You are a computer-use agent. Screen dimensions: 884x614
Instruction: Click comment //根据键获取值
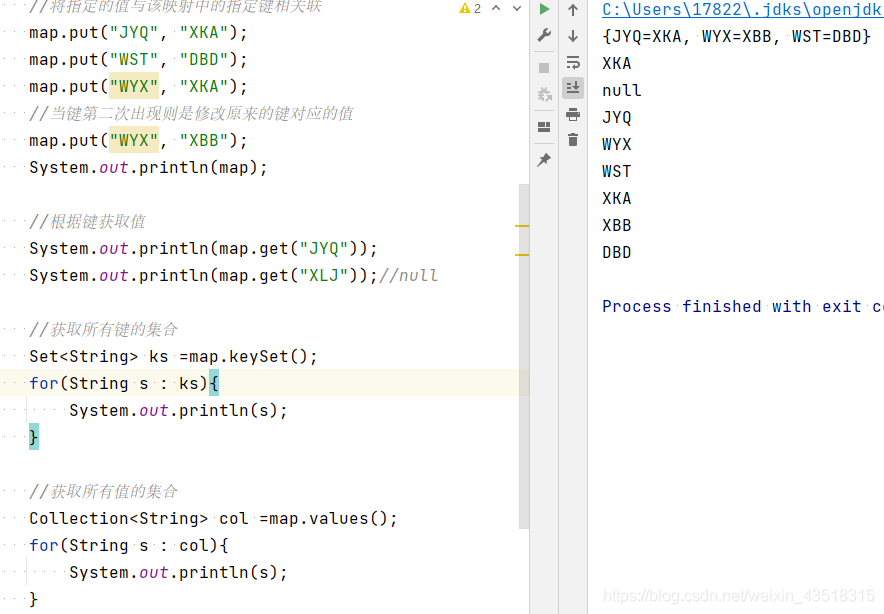tap(87, 222)
